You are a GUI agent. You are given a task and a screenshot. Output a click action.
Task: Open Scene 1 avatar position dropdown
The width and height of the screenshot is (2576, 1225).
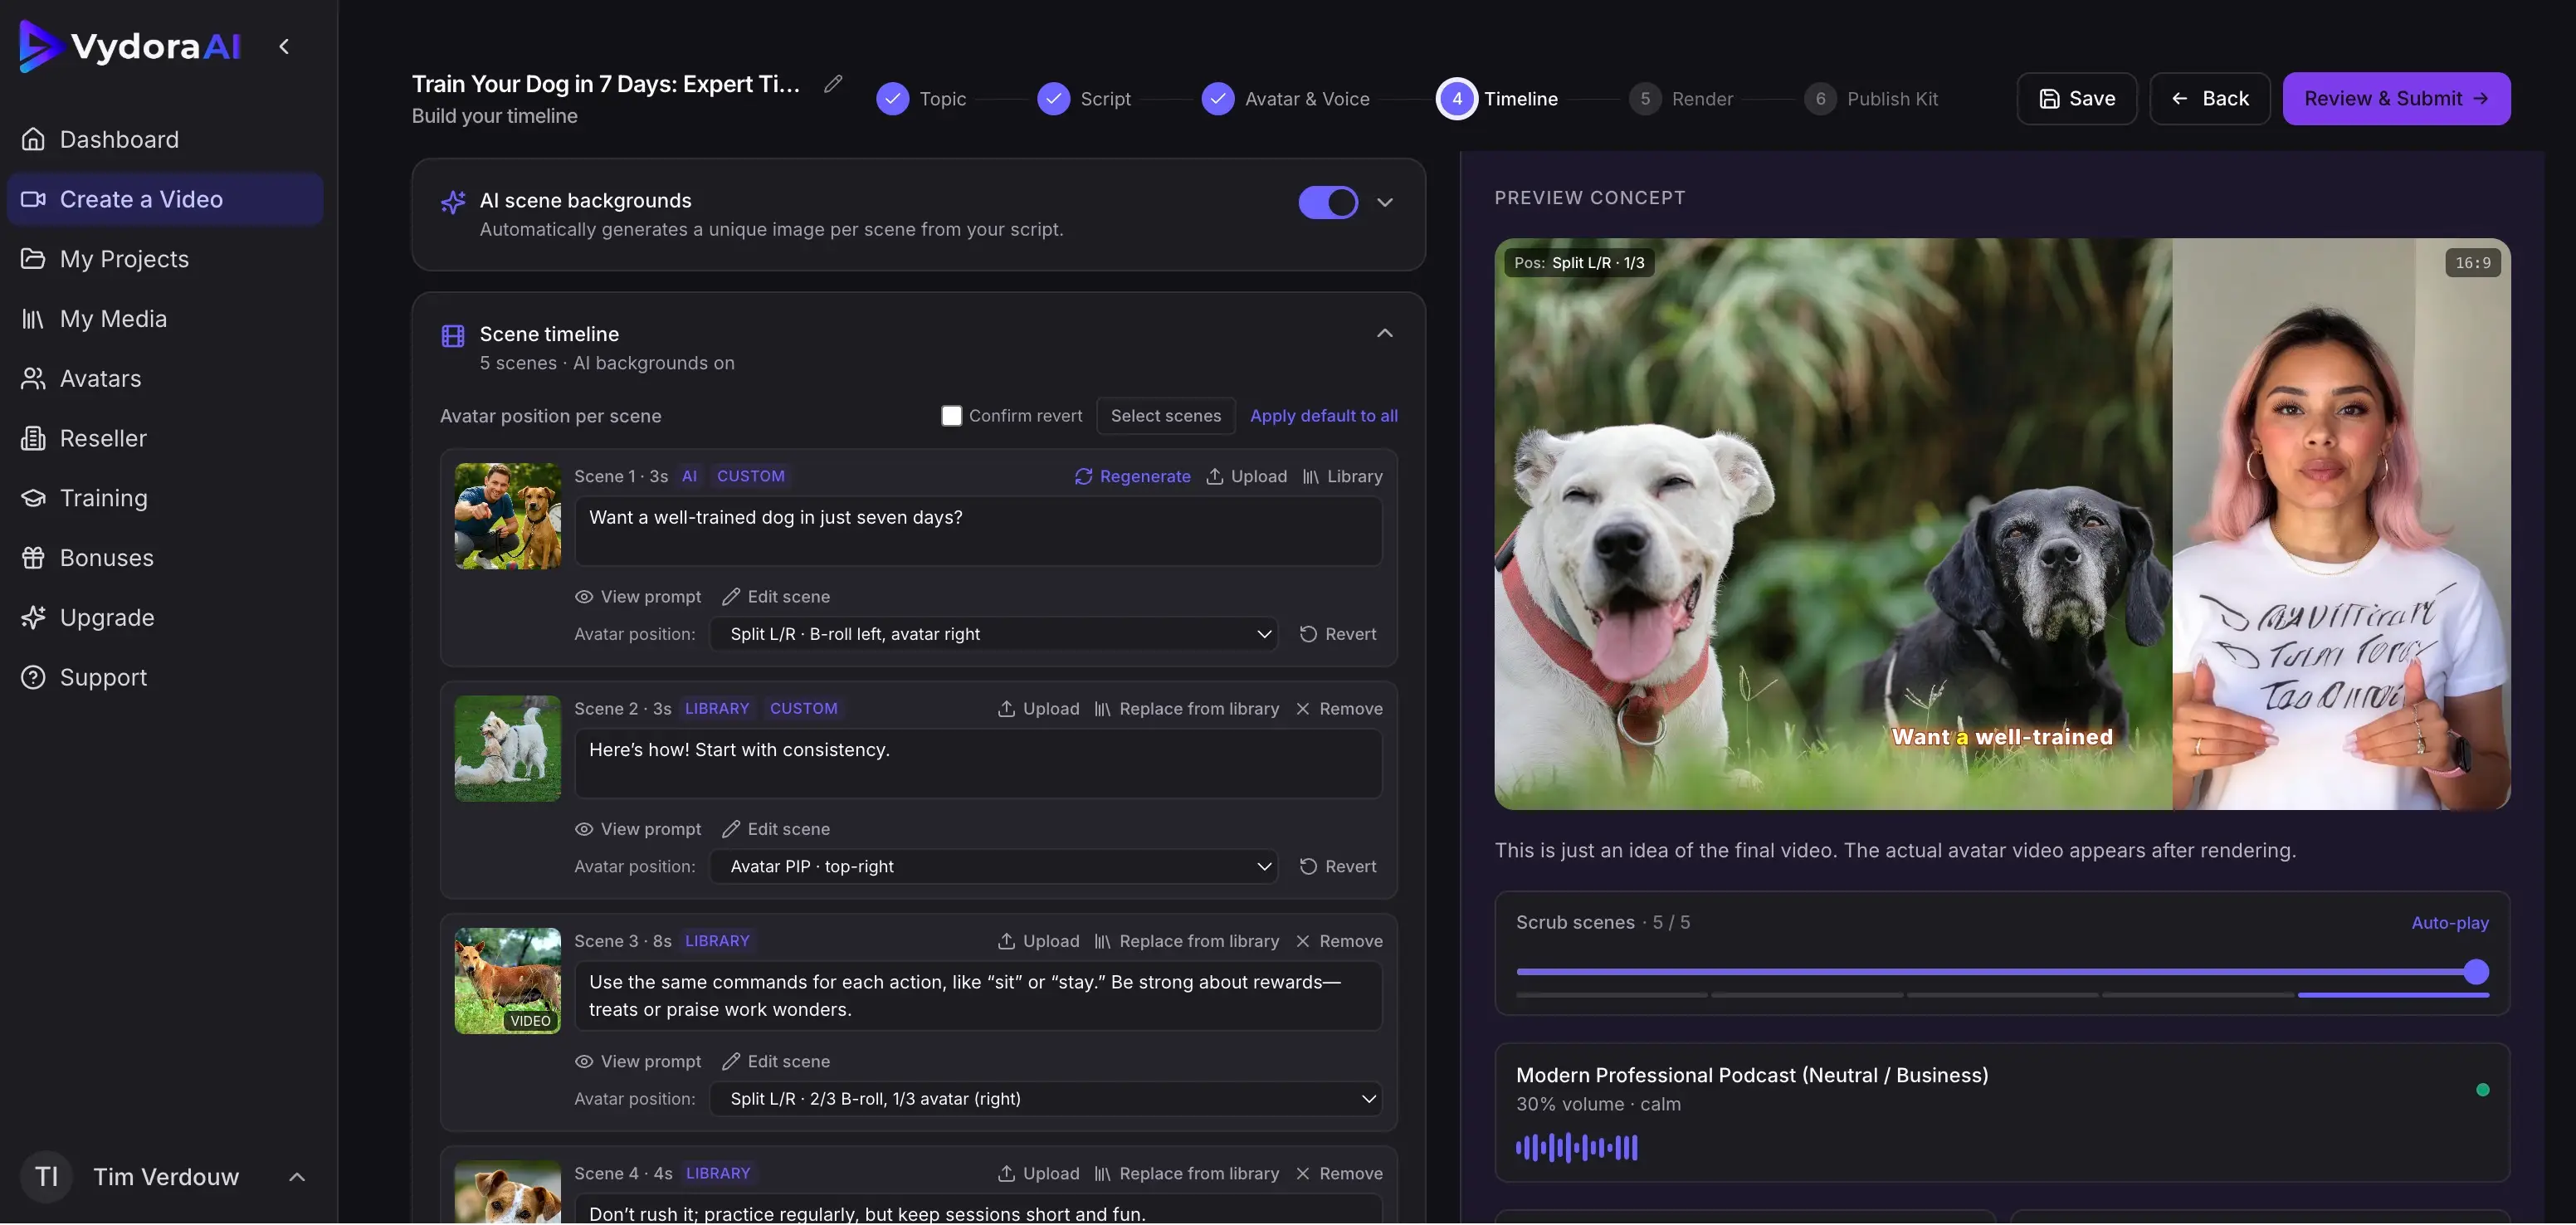tap(994, 635)
